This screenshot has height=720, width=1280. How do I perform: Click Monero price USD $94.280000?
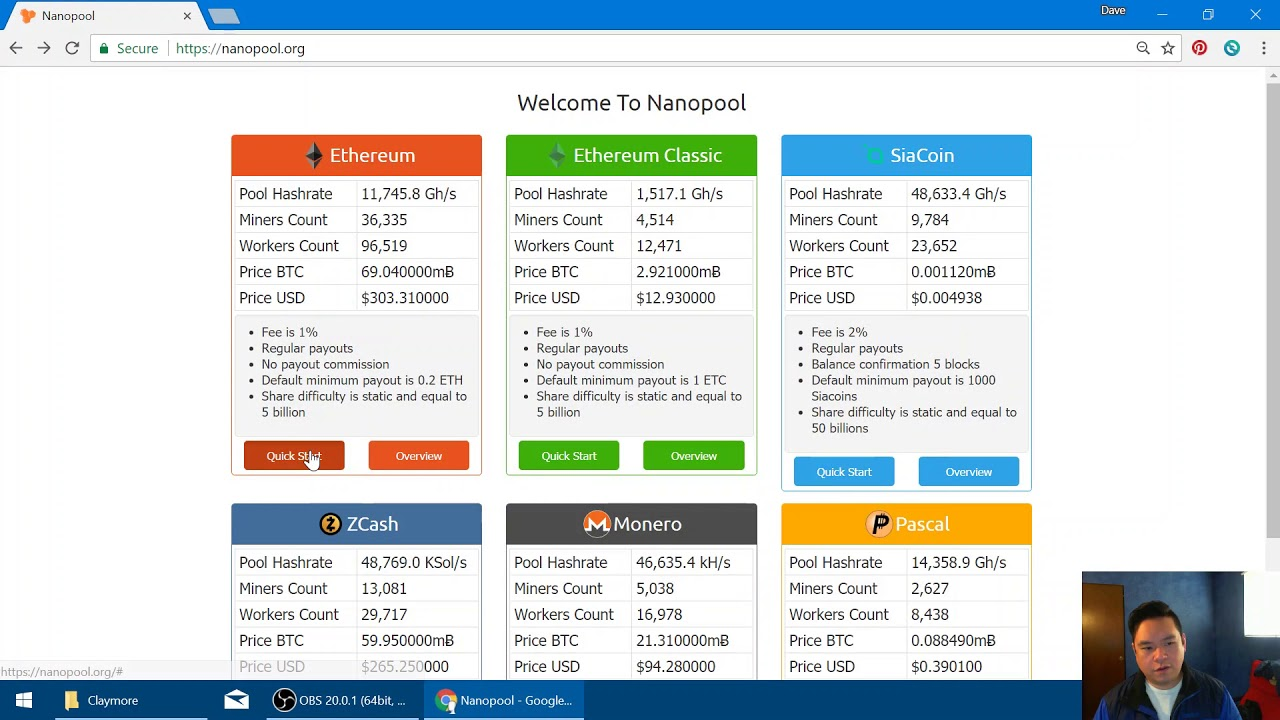click(x=676, y=667)
